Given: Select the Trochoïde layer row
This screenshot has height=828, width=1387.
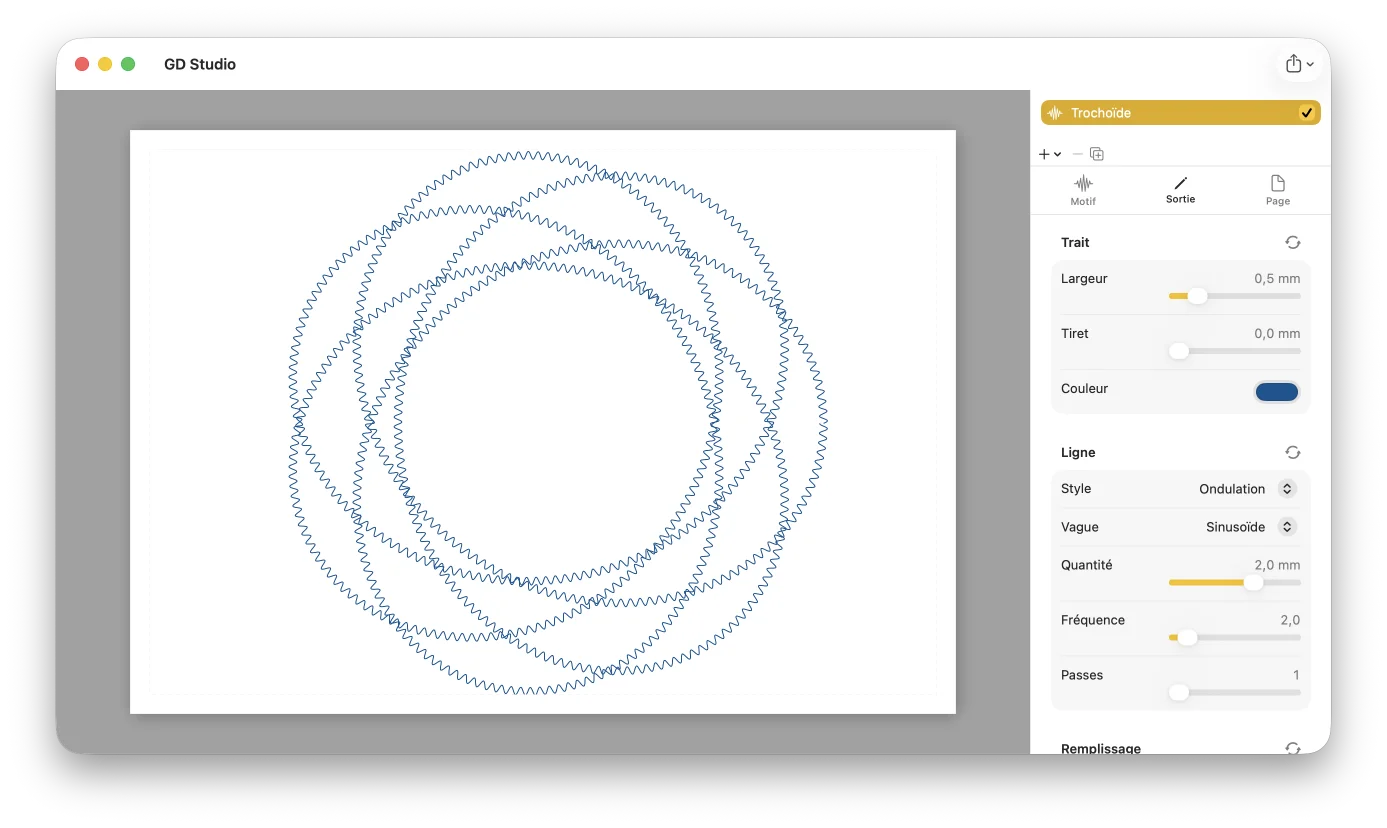Looking at the screenshot, I should point(1180,113).
